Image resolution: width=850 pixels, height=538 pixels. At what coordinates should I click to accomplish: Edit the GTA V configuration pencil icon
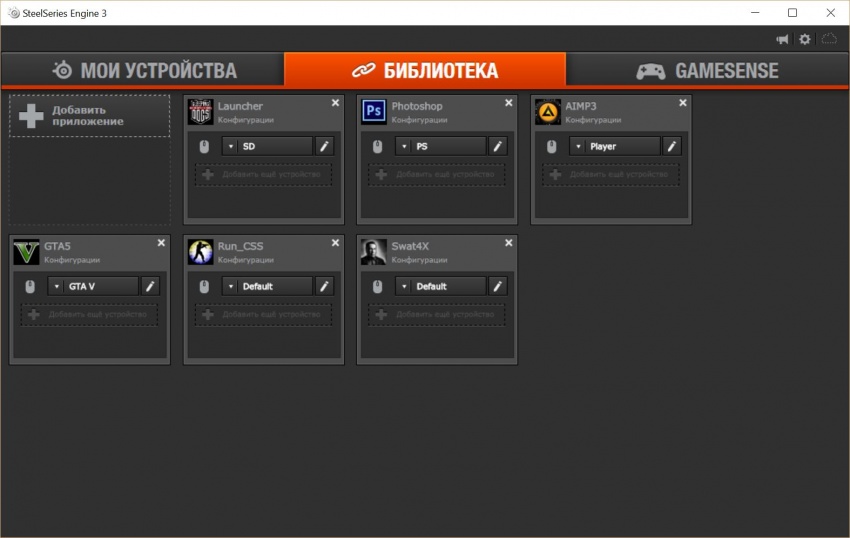point(150,286)
